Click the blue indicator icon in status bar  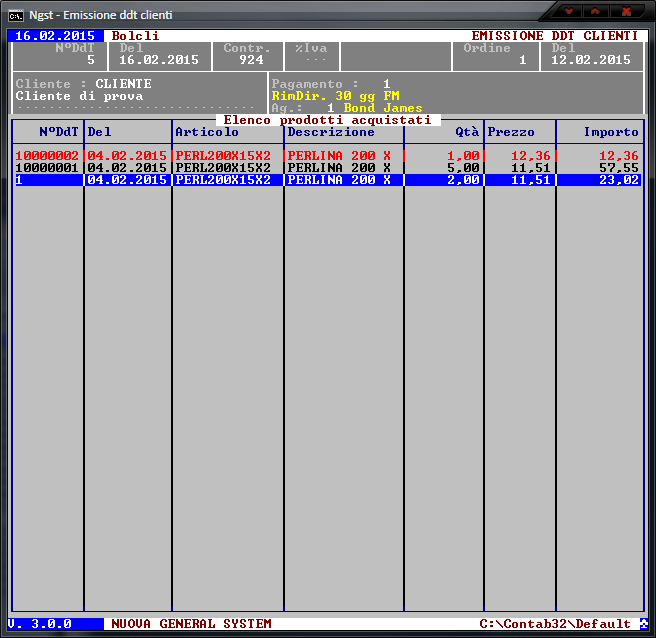[x=643, y=624]
